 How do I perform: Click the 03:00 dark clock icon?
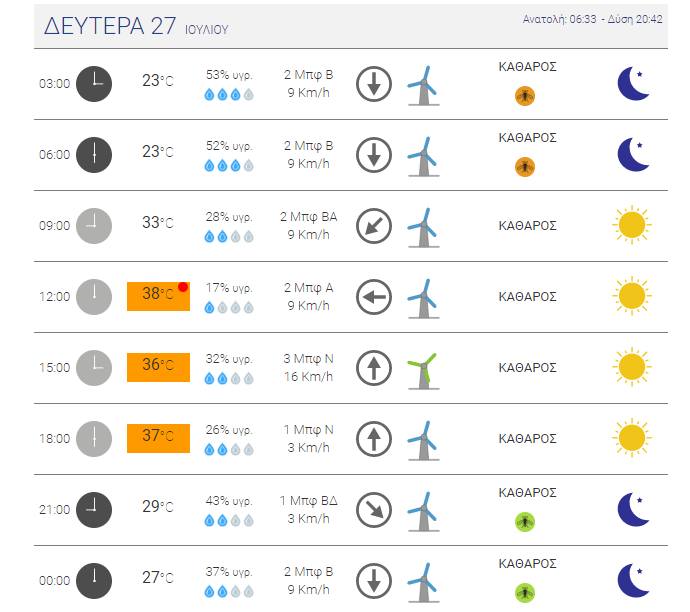[x=94, y=84]
